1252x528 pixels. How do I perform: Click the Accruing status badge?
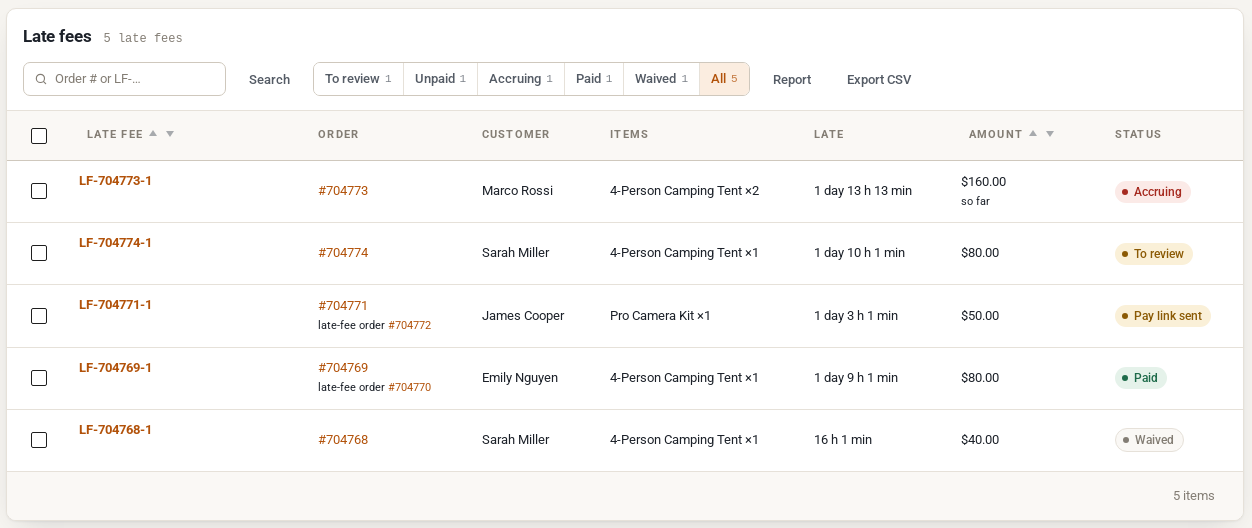pyautogui.click(x=1152, y=192)
